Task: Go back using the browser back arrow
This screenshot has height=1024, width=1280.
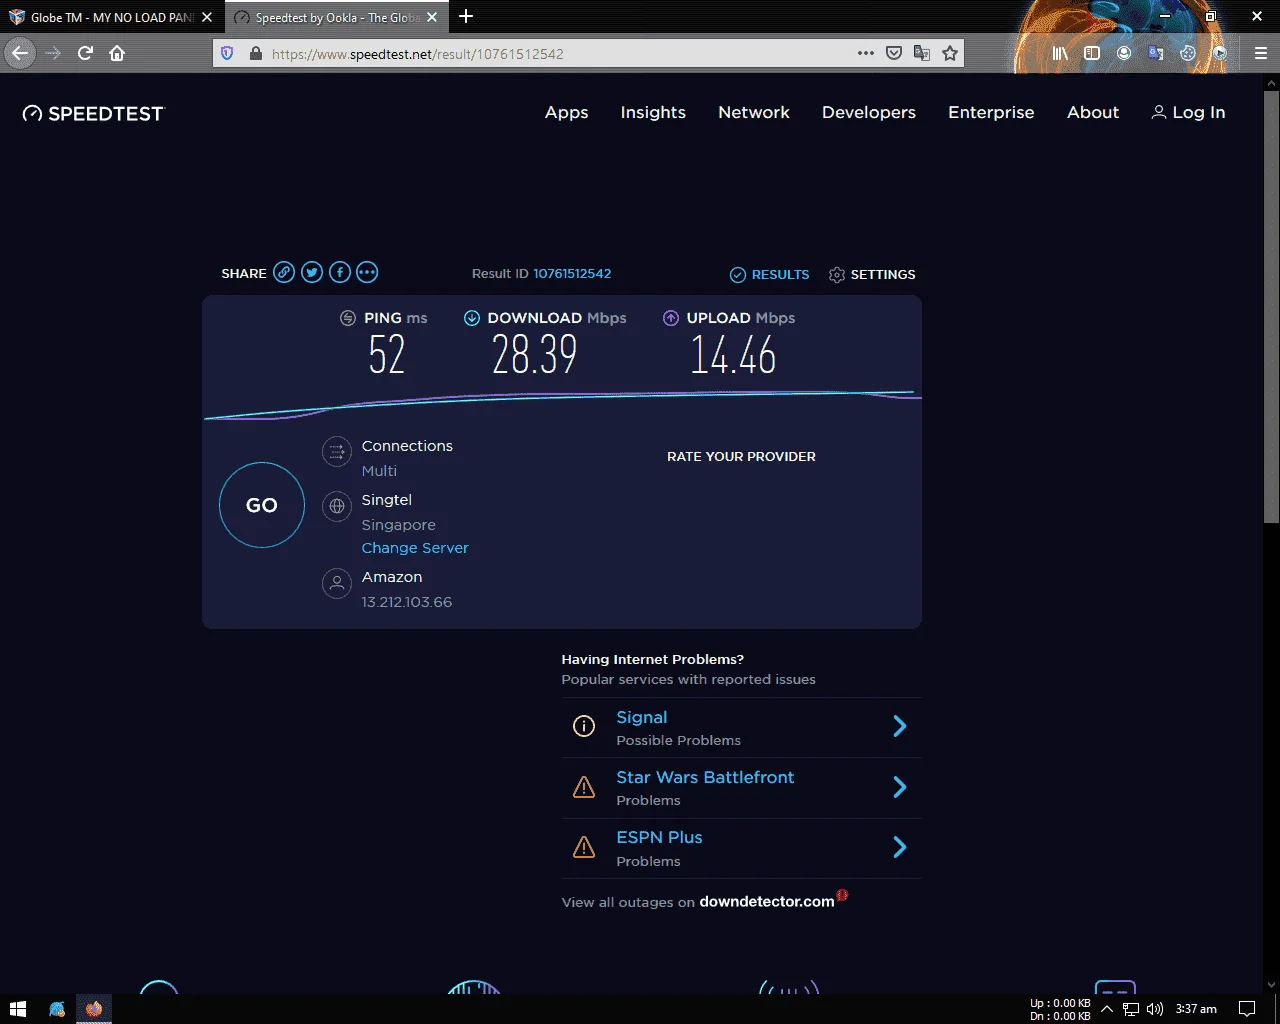Action: click(20, 53)
